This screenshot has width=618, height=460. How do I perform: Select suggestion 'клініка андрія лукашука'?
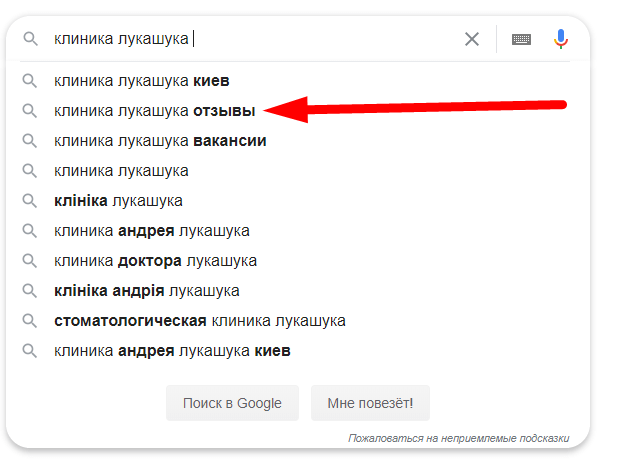[x=147, y=290]
